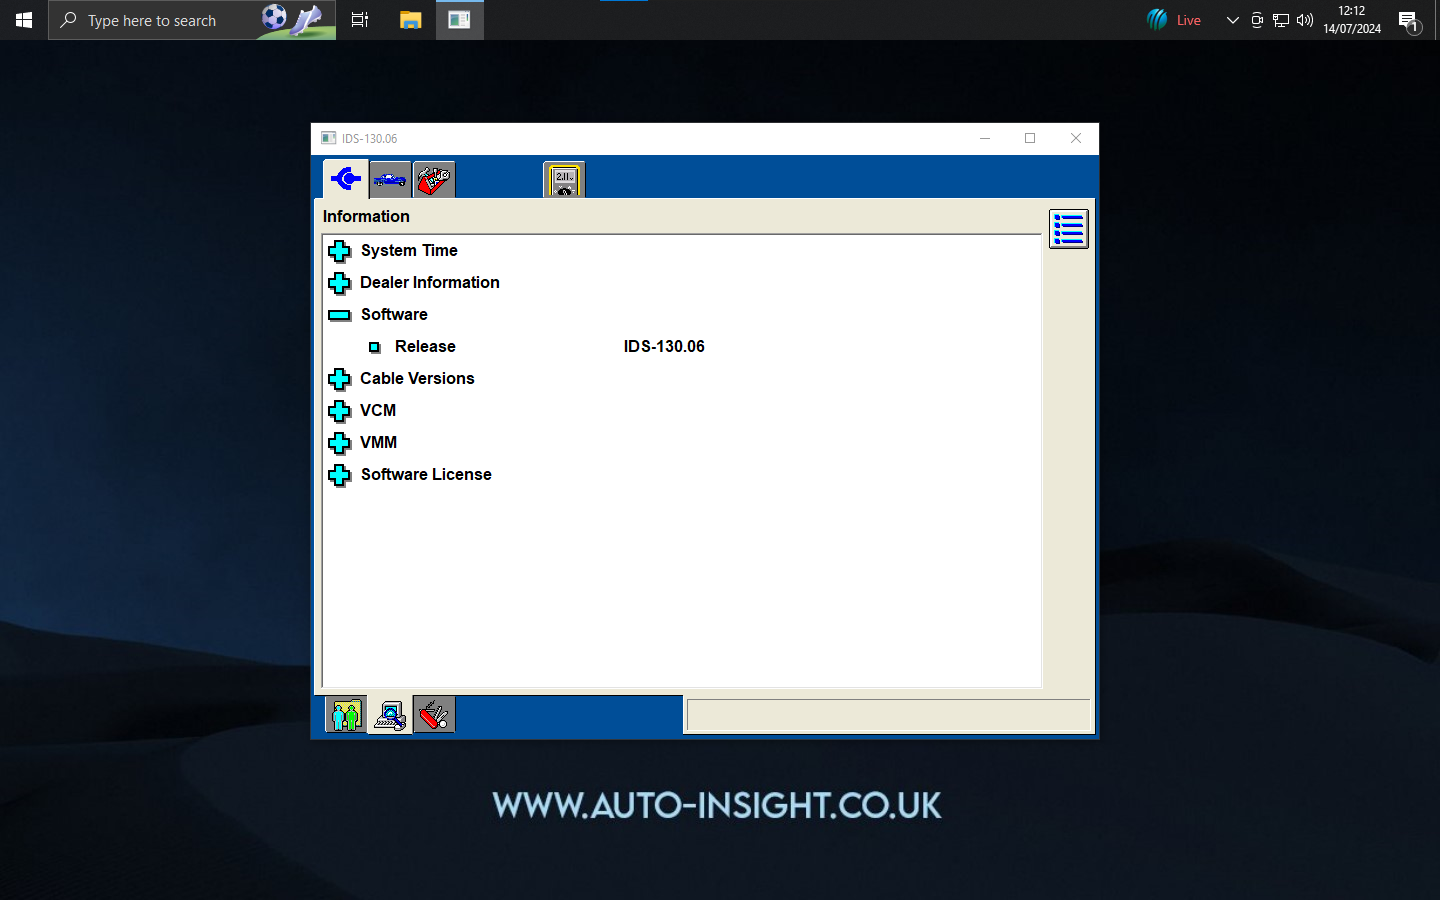Expand the VCM entry
This screenshot has height=900, width=1440.
click(340, 411)
